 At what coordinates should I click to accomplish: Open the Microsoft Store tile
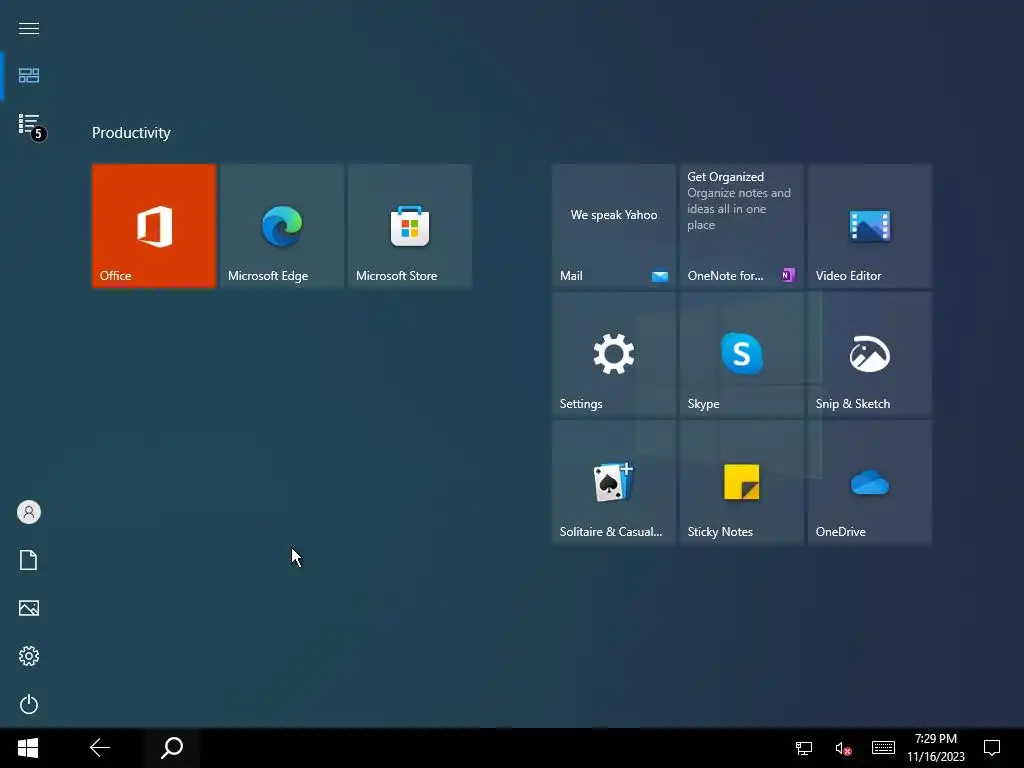pos(409,226)
